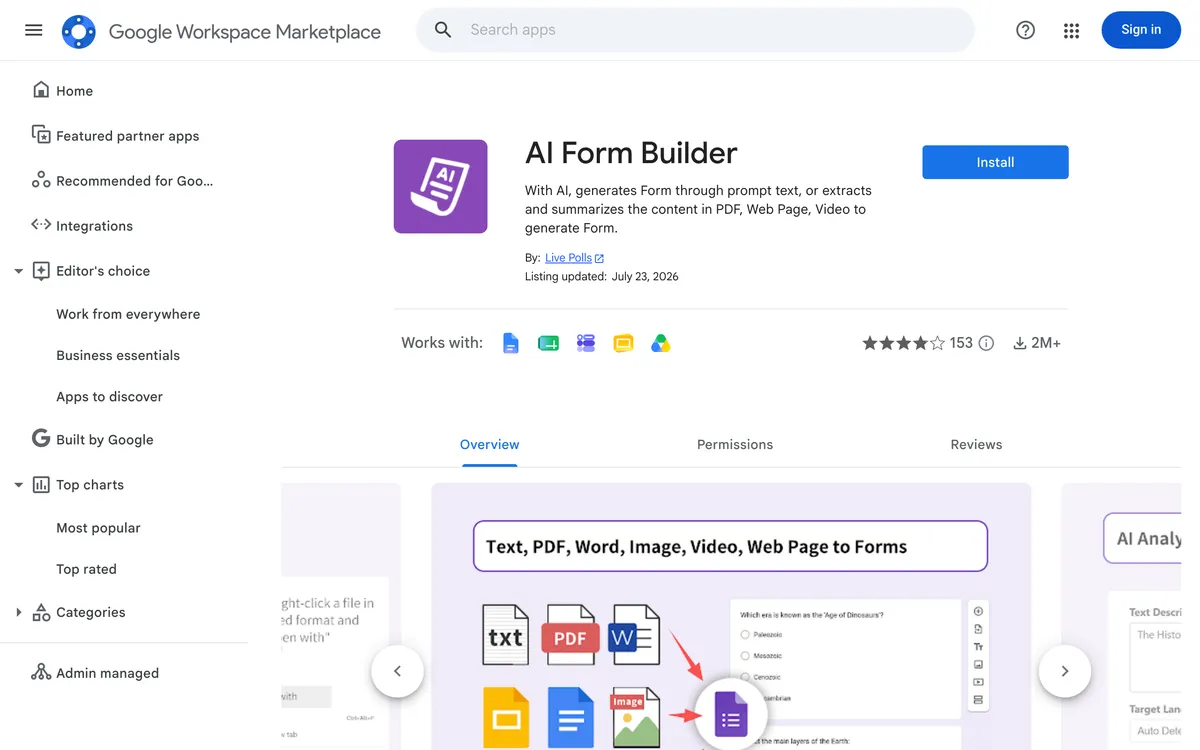The height and width of the screenshot is (750, 1200).
Task: Collapse the Editor's choice section
Action: coord(18,271)
